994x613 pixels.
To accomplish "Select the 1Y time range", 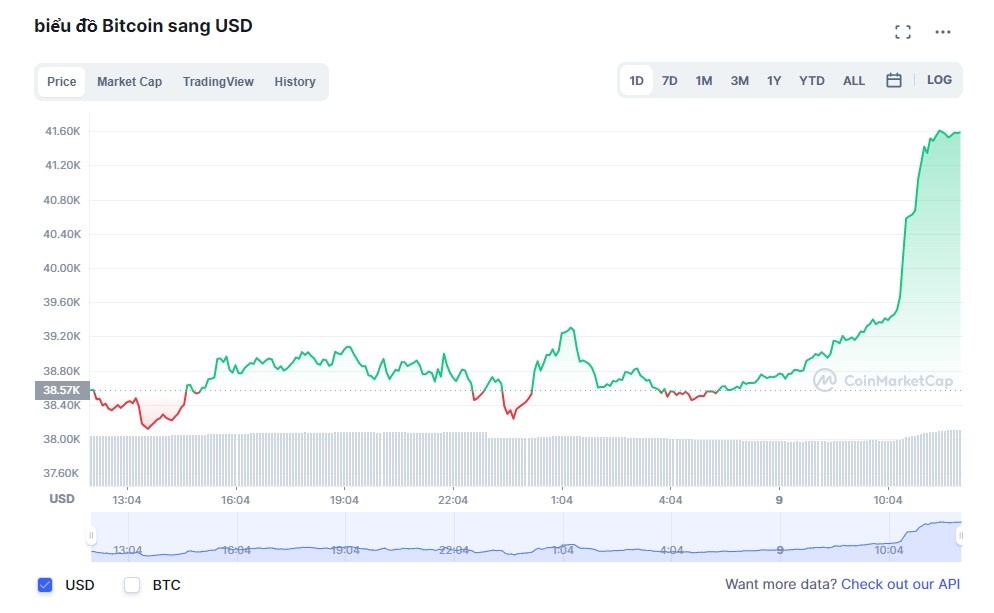I will [773, 80].
